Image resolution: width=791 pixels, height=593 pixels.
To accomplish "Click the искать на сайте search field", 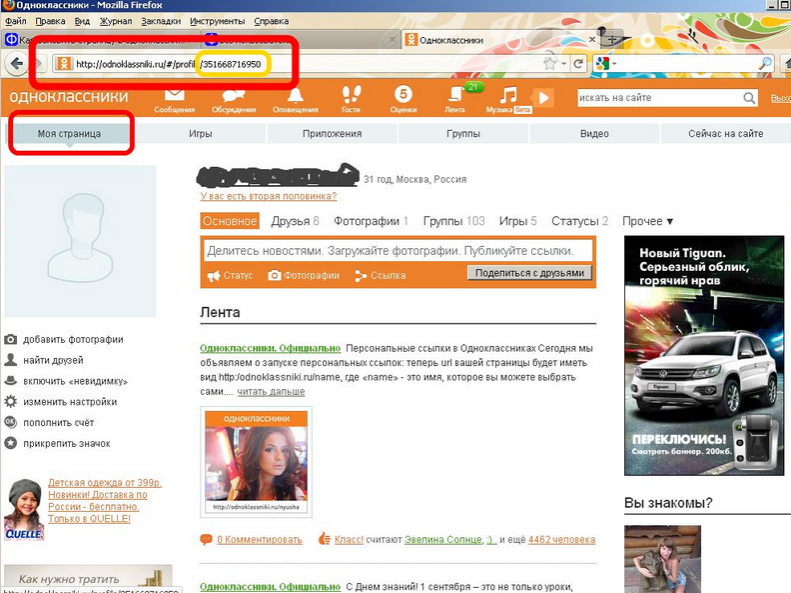I will (660, 98).
